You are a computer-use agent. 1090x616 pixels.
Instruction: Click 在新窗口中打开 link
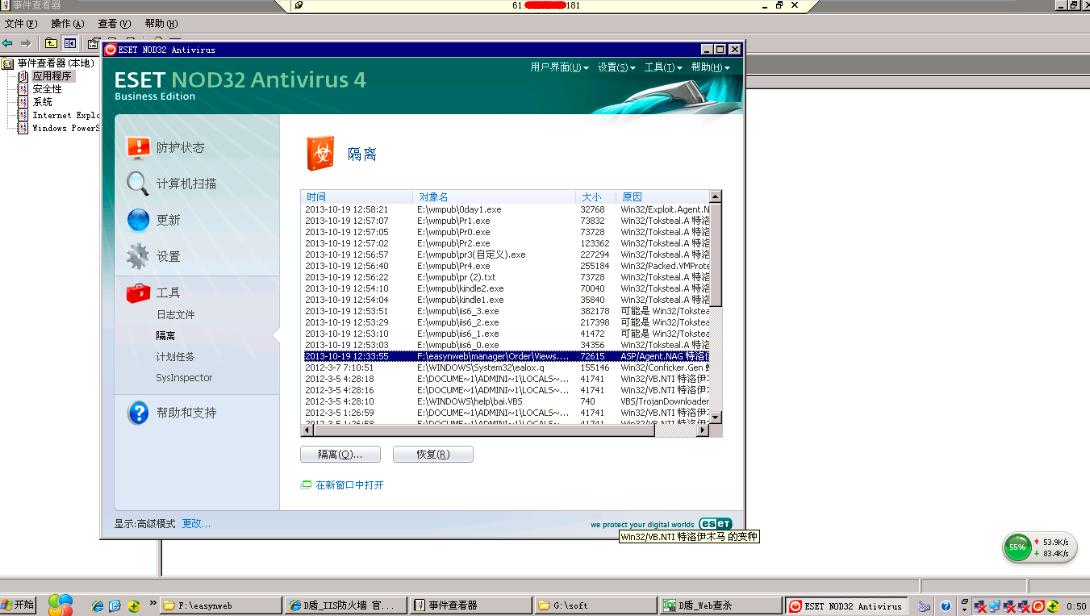(x=350, y=485)
